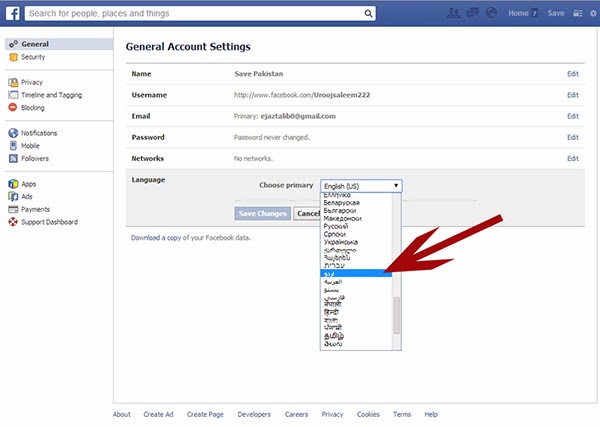The width and height of the screenshot is (600, 427).
Task: Select Українська in the language list
Action: [x=341, y=242]
